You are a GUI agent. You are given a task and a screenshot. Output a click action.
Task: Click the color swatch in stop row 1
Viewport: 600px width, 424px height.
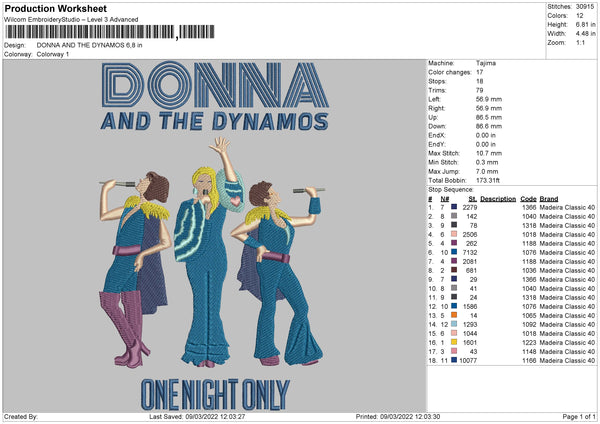click(x=454, y=207)
